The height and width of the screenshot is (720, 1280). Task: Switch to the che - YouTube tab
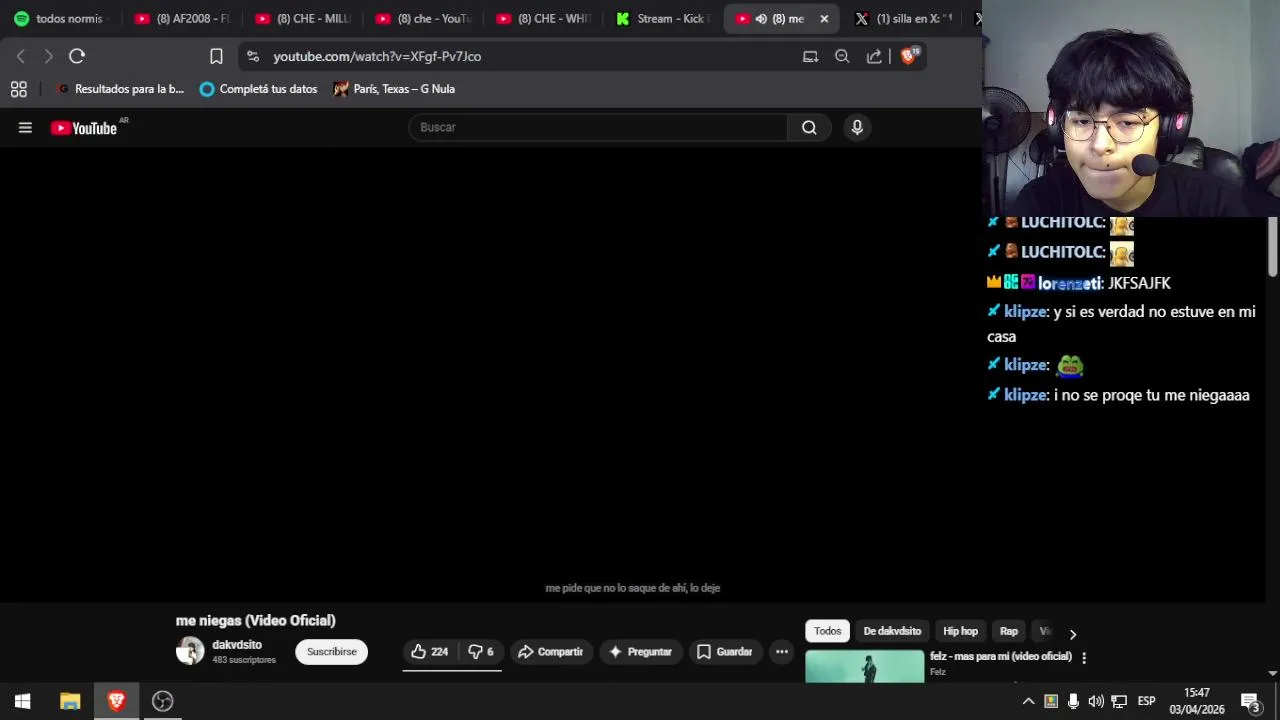tap(423, 18)
